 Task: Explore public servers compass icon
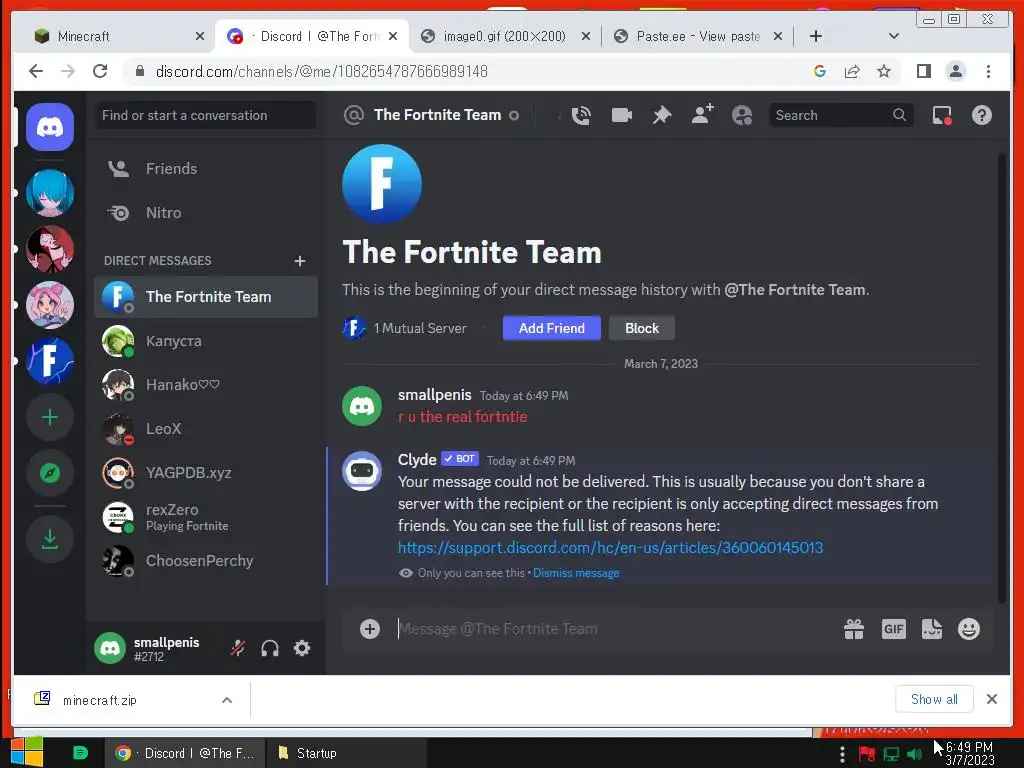point(50,473)
